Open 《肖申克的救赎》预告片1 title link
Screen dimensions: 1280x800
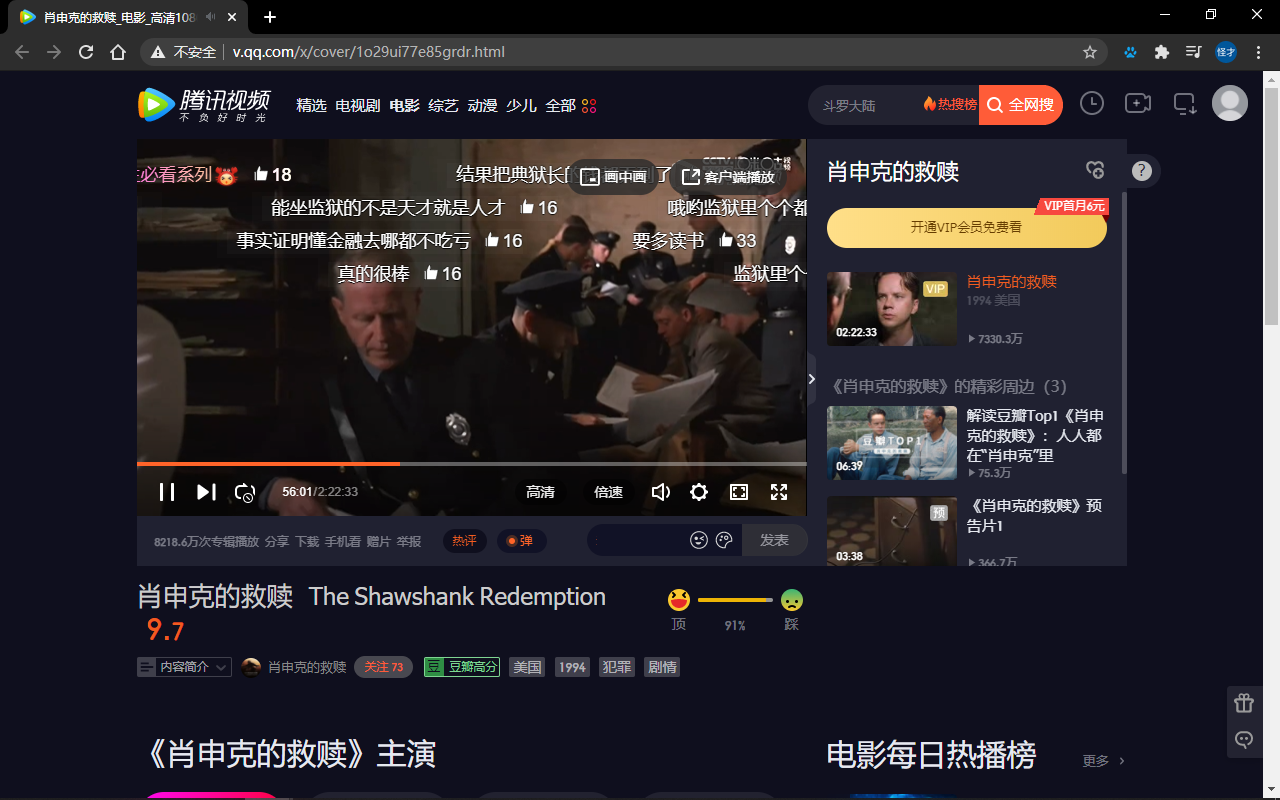(1034, 516)
